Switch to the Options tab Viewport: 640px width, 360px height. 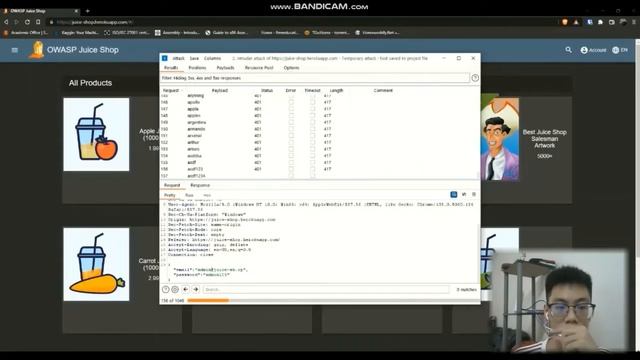(291, 68)
